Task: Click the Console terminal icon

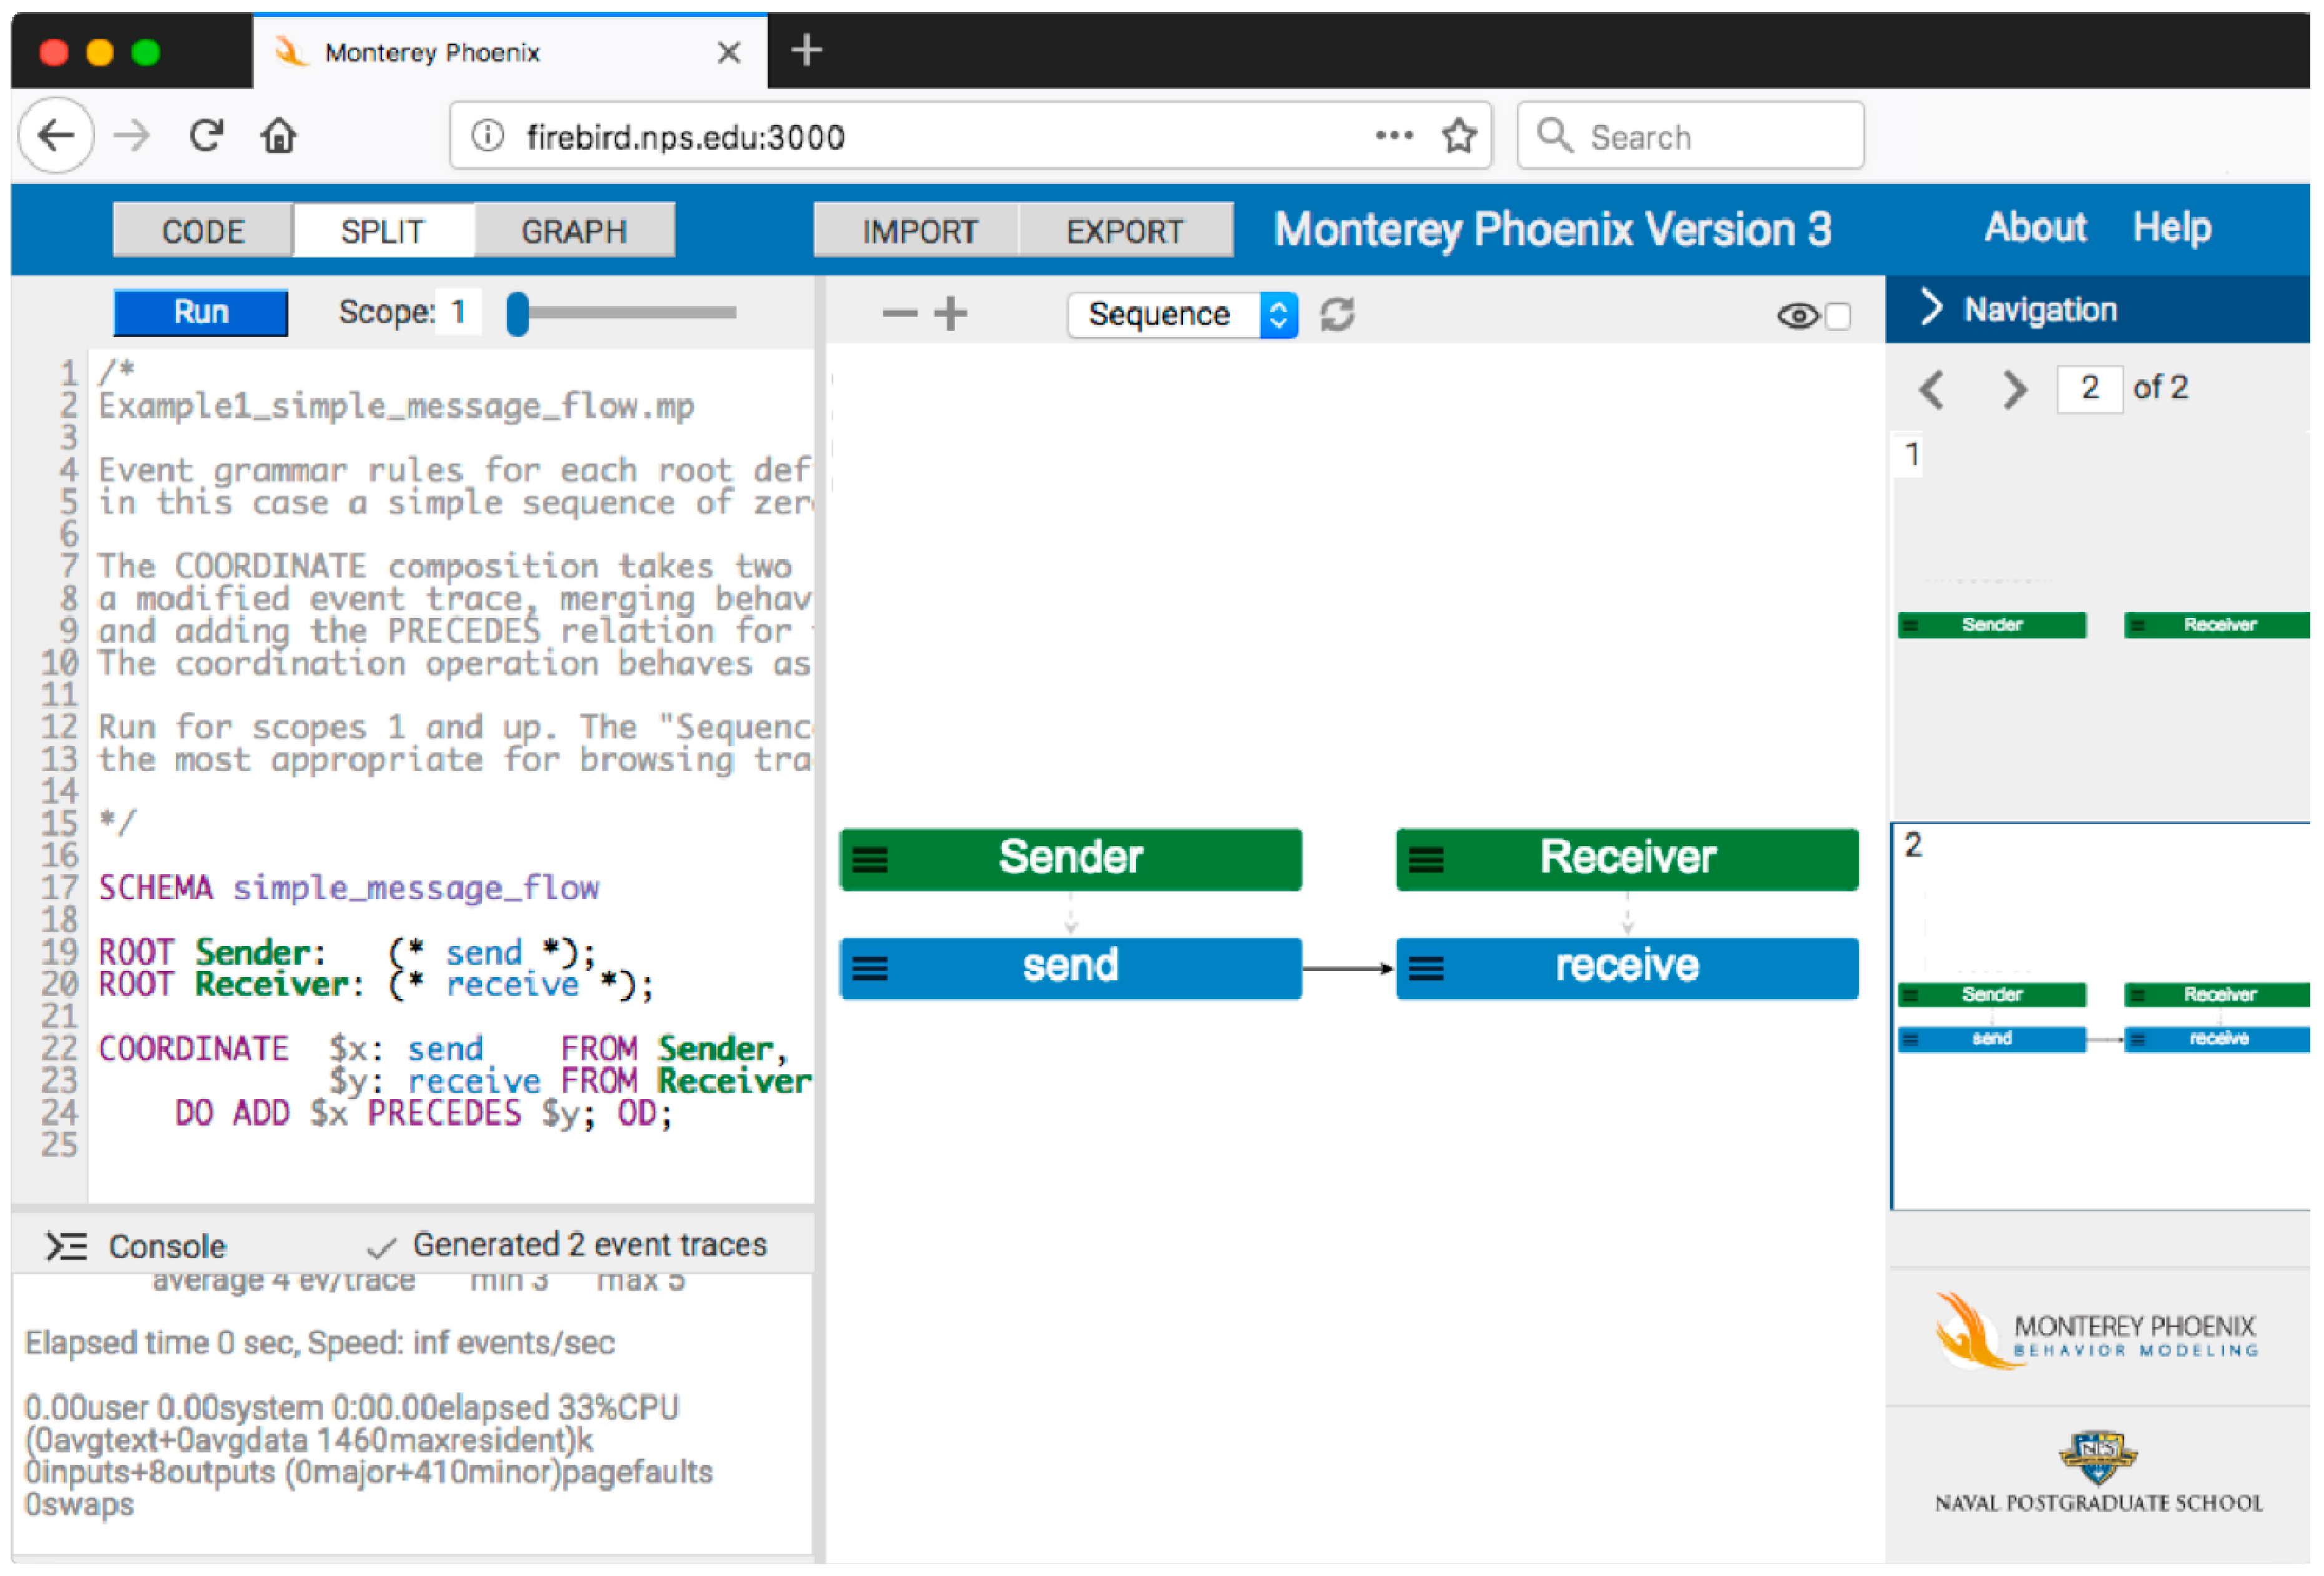Action: (x=66, y=1246)
